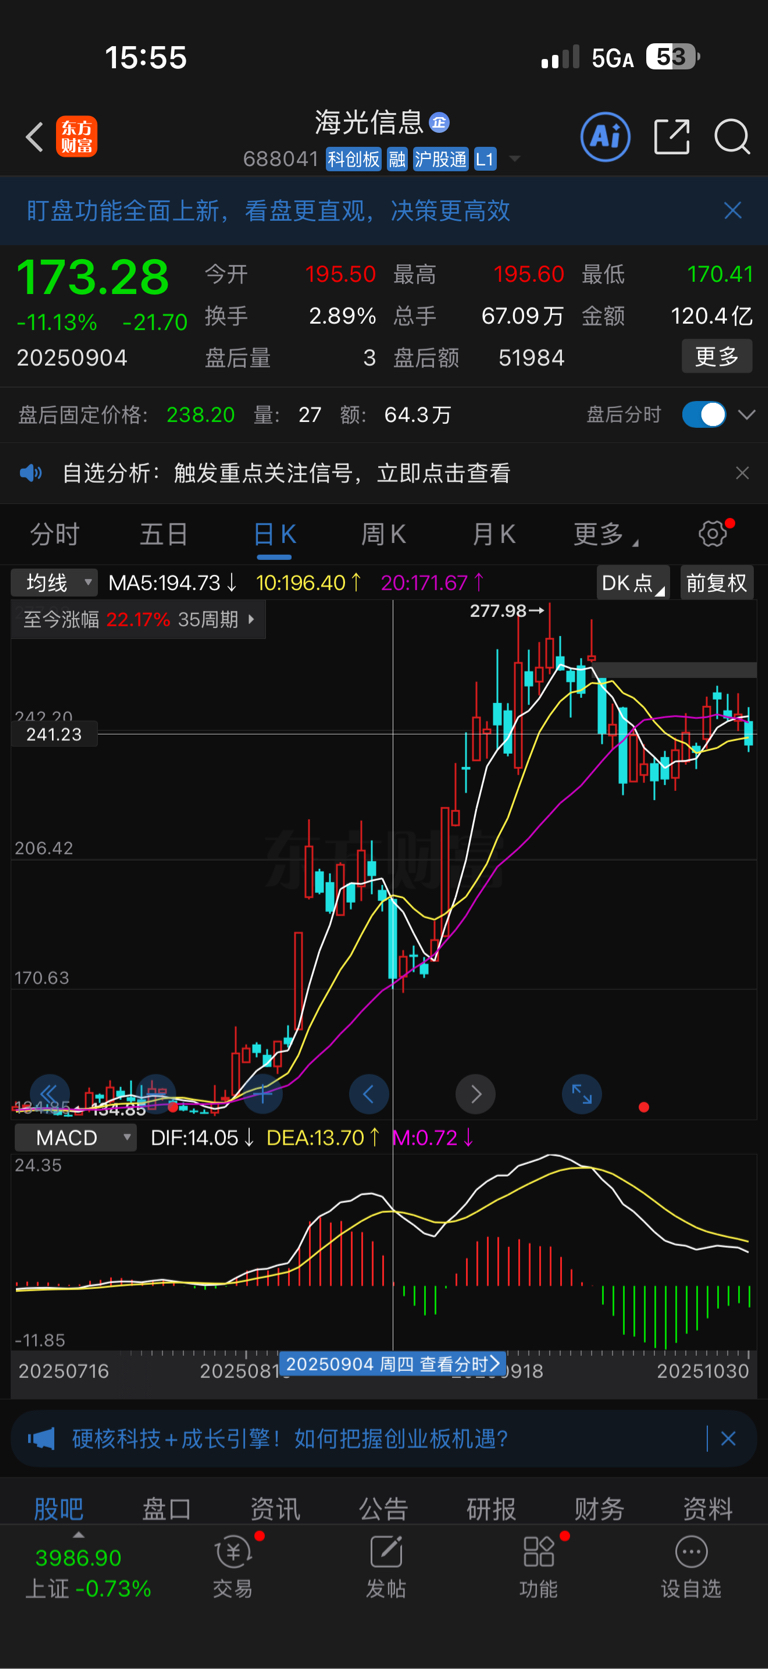Open the 研报 tab
Viewport: 768px width, 1669px height.
492,1508
